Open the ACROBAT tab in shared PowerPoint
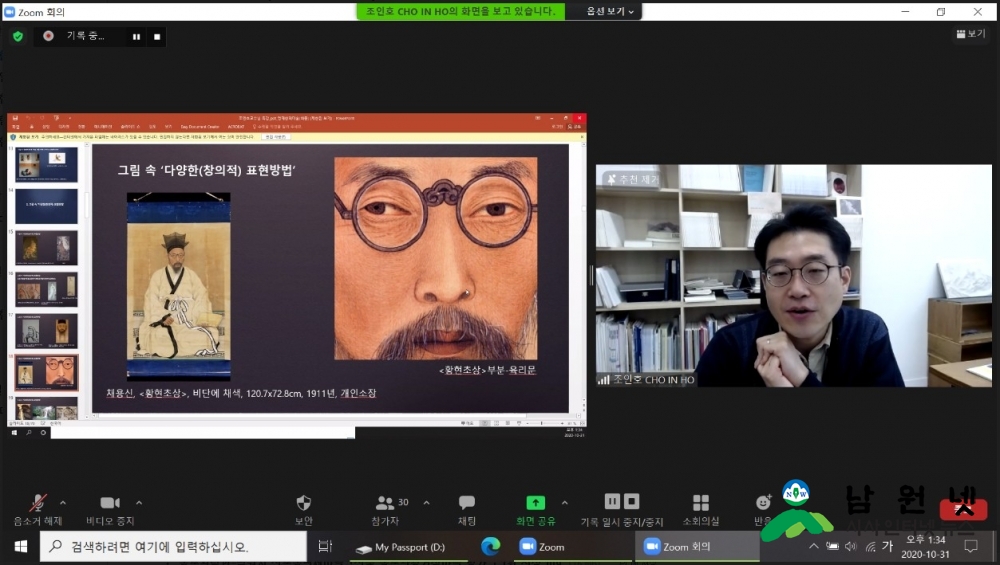 click(236, 127)
